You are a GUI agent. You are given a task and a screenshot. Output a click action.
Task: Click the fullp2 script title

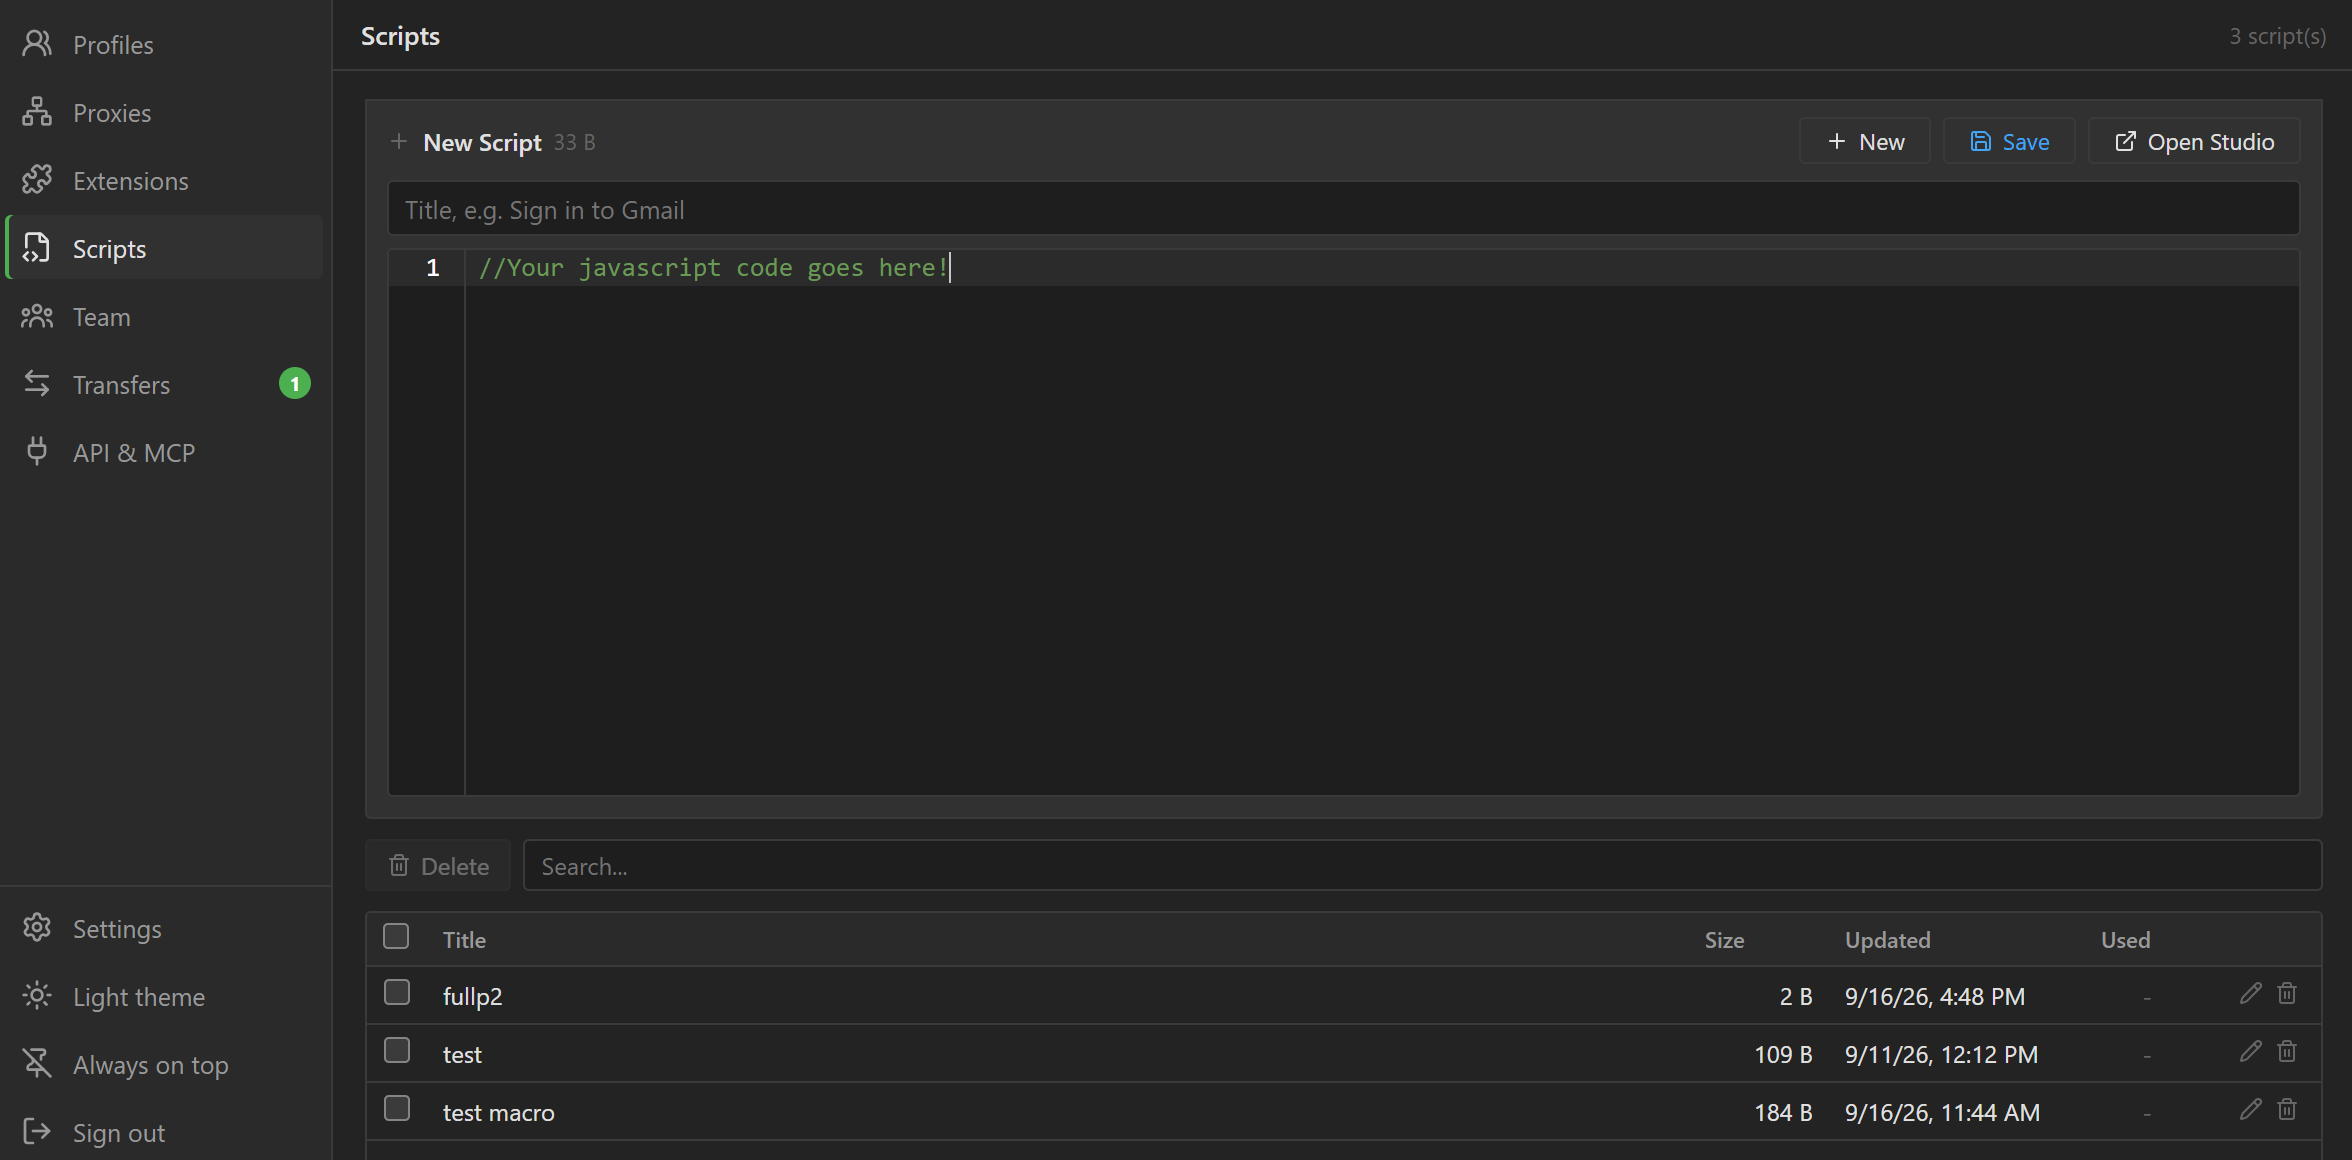472,997
